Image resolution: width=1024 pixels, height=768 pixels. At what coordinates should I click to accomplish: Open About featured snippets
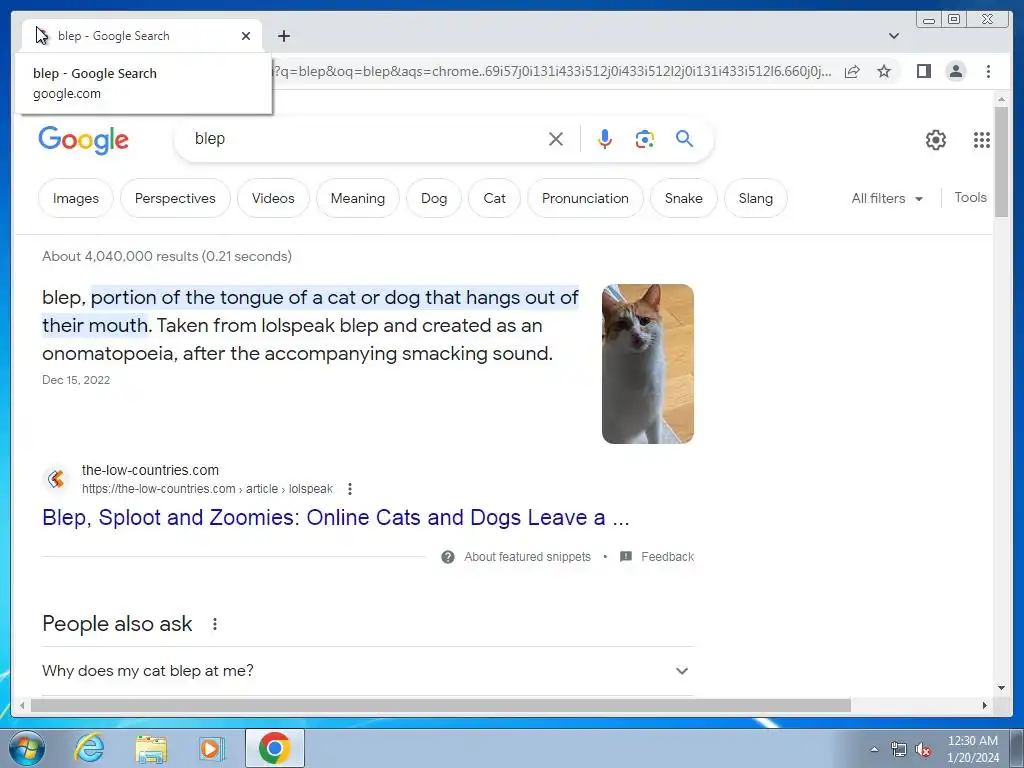tap(527, 556)
